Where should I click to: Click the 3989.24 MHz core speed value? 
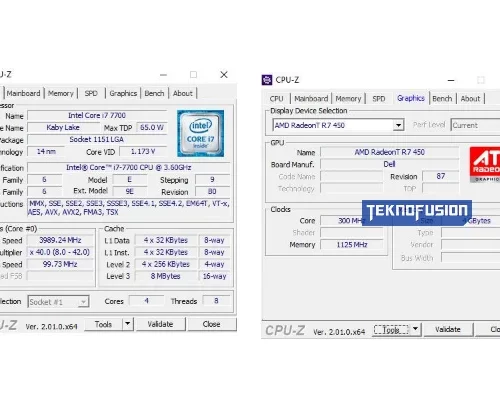(60, 240)
